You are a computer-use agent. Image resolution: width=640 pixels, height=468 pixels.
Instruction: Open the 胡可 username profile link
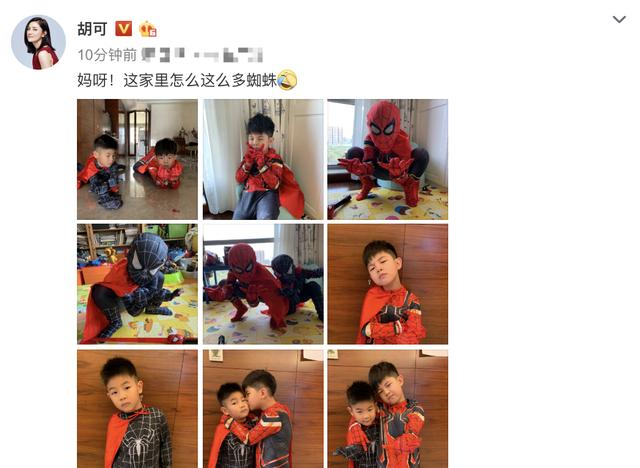click(x=92, y=29)
